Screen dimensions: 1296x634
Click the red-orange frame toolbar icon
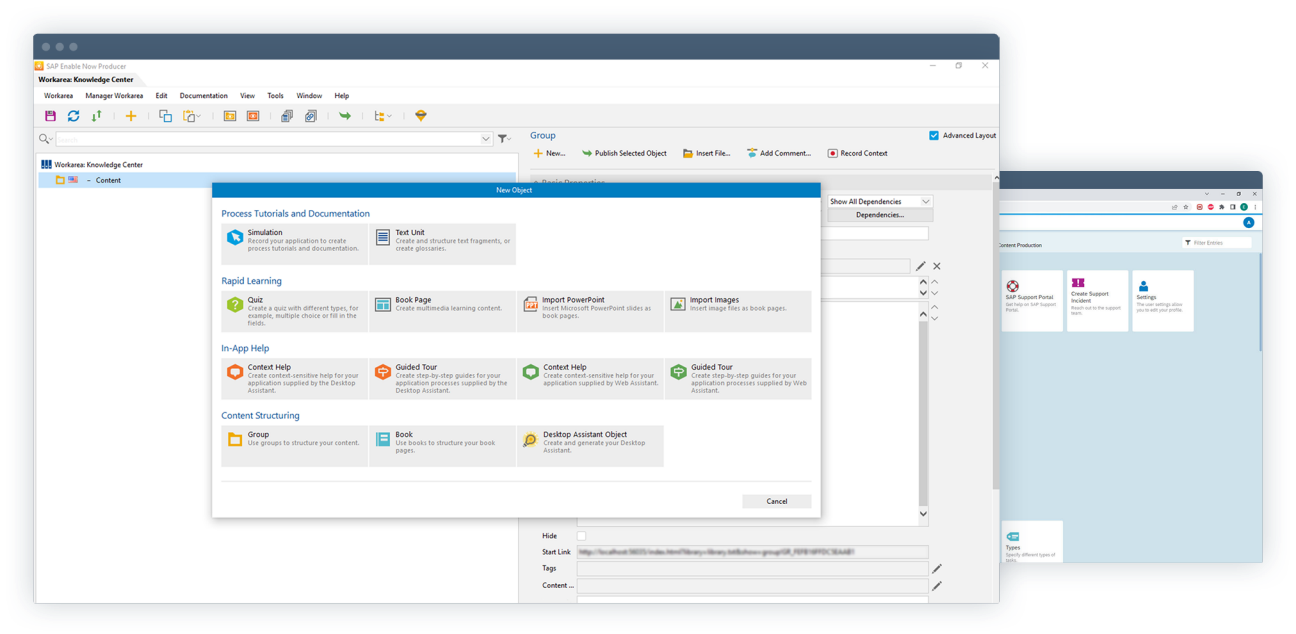click(x=253, y=116)
